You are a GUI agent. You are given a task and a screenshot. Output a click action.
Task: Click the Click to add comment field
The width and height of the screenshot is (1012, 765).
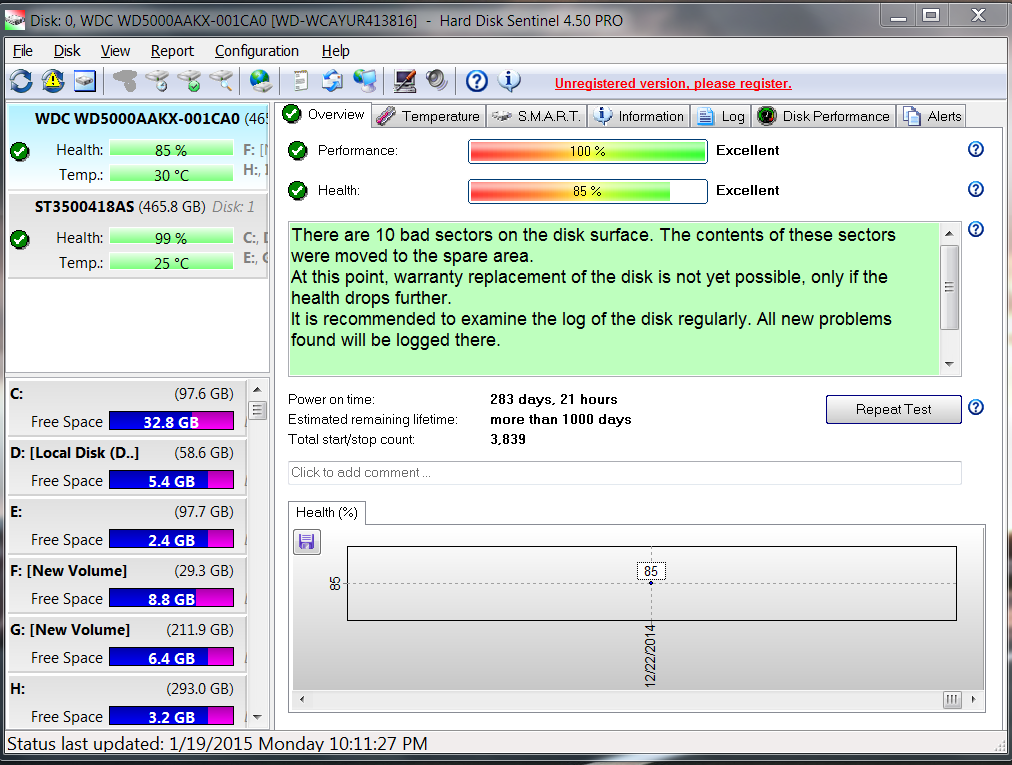624,473
